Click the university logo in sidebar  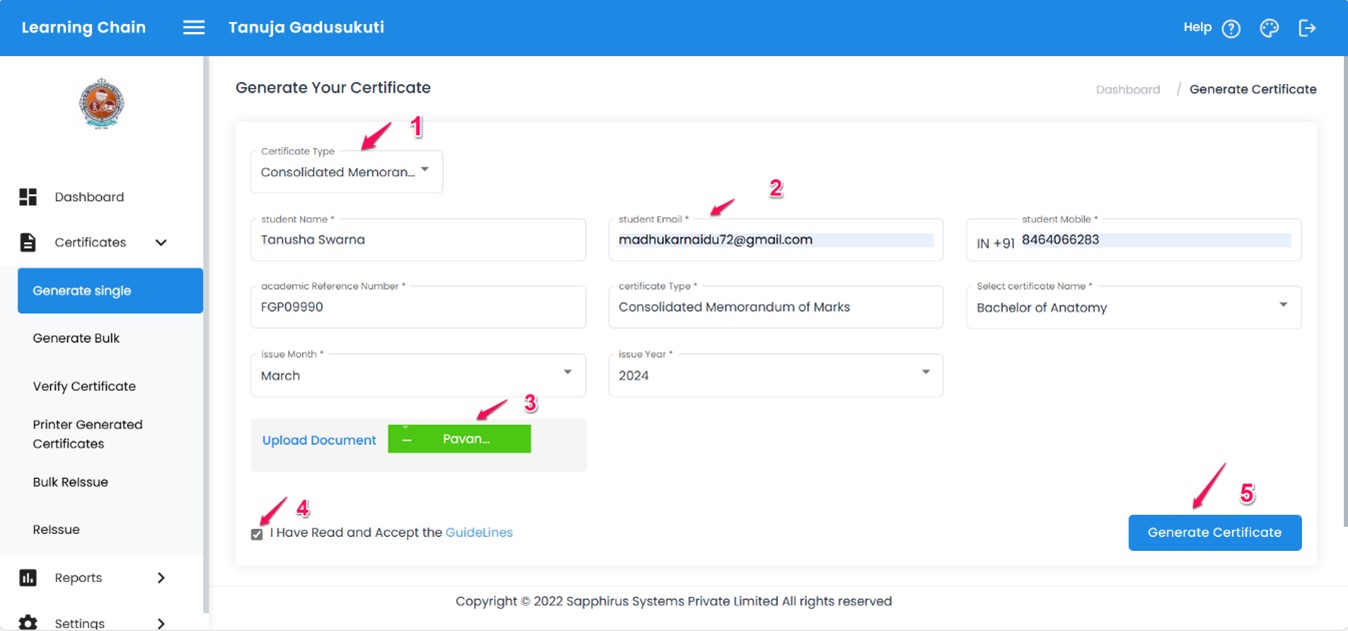(101, 104)
